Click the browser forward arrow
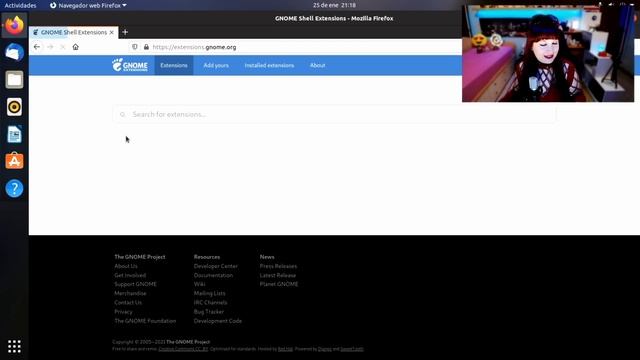 click(x=50, y=47)
